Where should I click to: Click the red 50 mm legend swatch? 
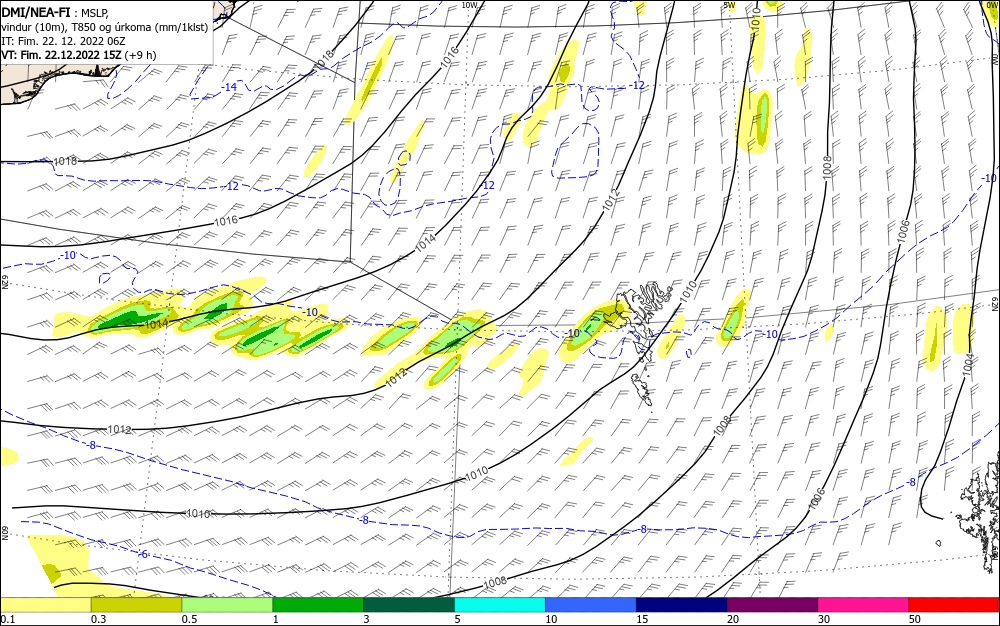pos(954,605)
